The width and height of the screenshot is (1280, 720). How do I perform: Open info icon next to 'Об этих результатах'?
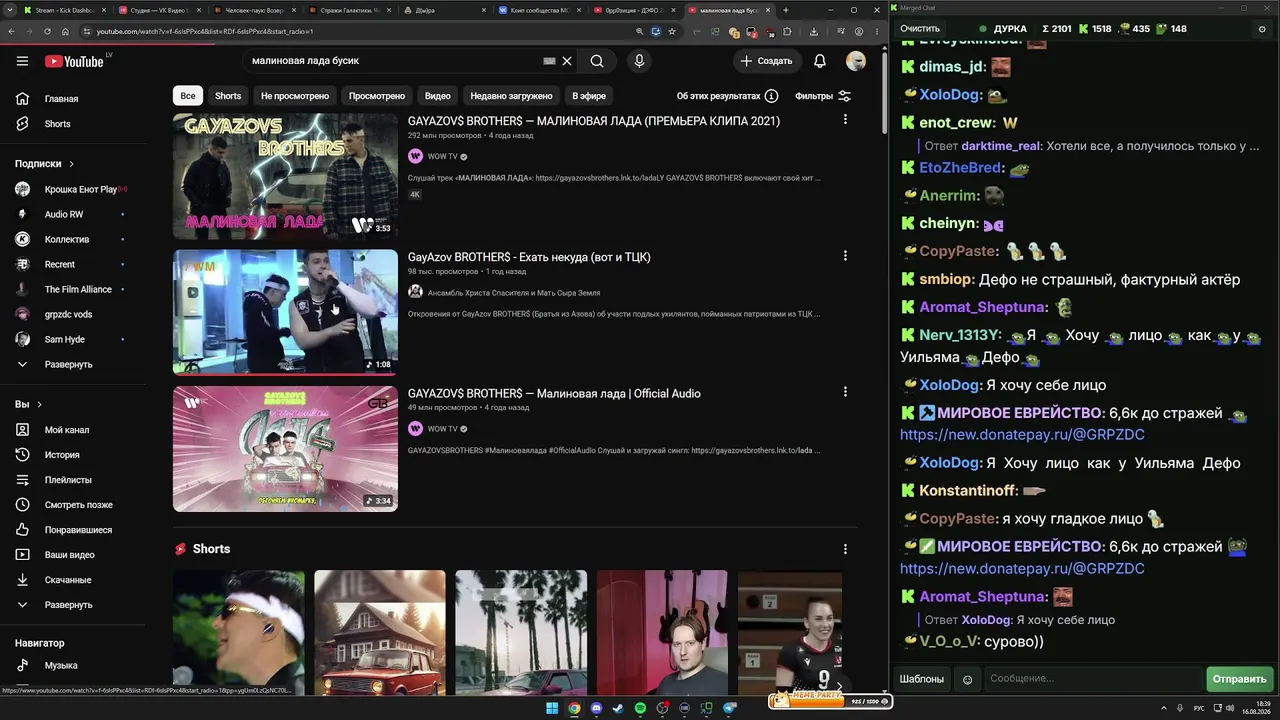(x=771, y=96)
